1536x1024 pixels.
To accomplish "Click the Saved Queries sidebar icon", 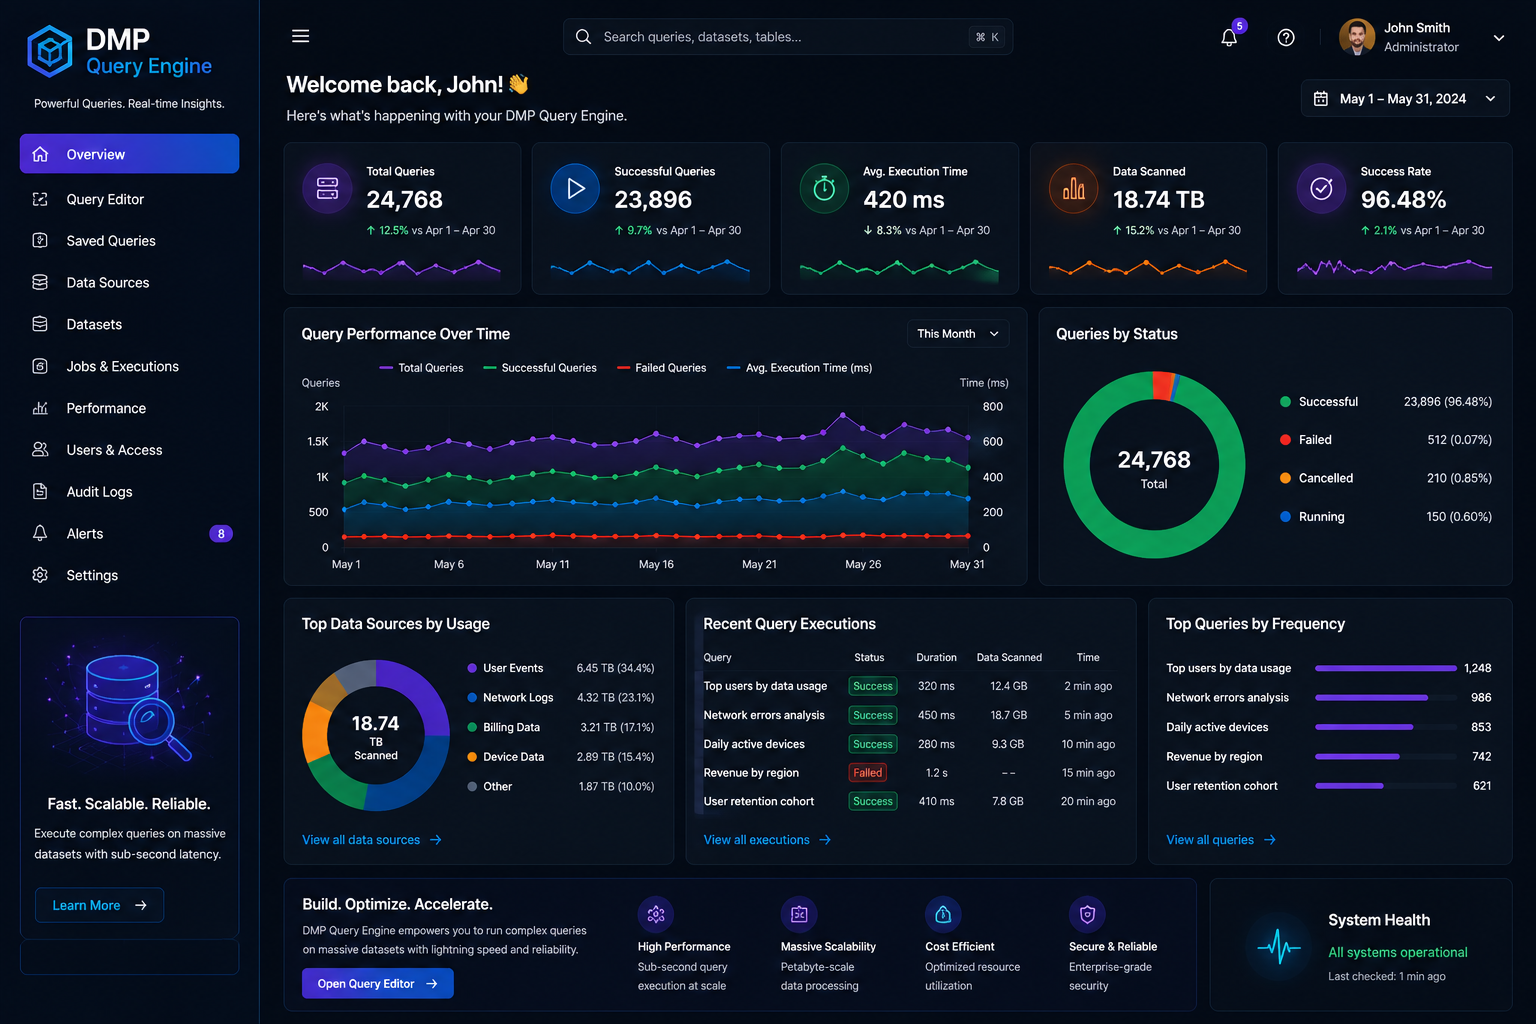I will pos(40,241).
